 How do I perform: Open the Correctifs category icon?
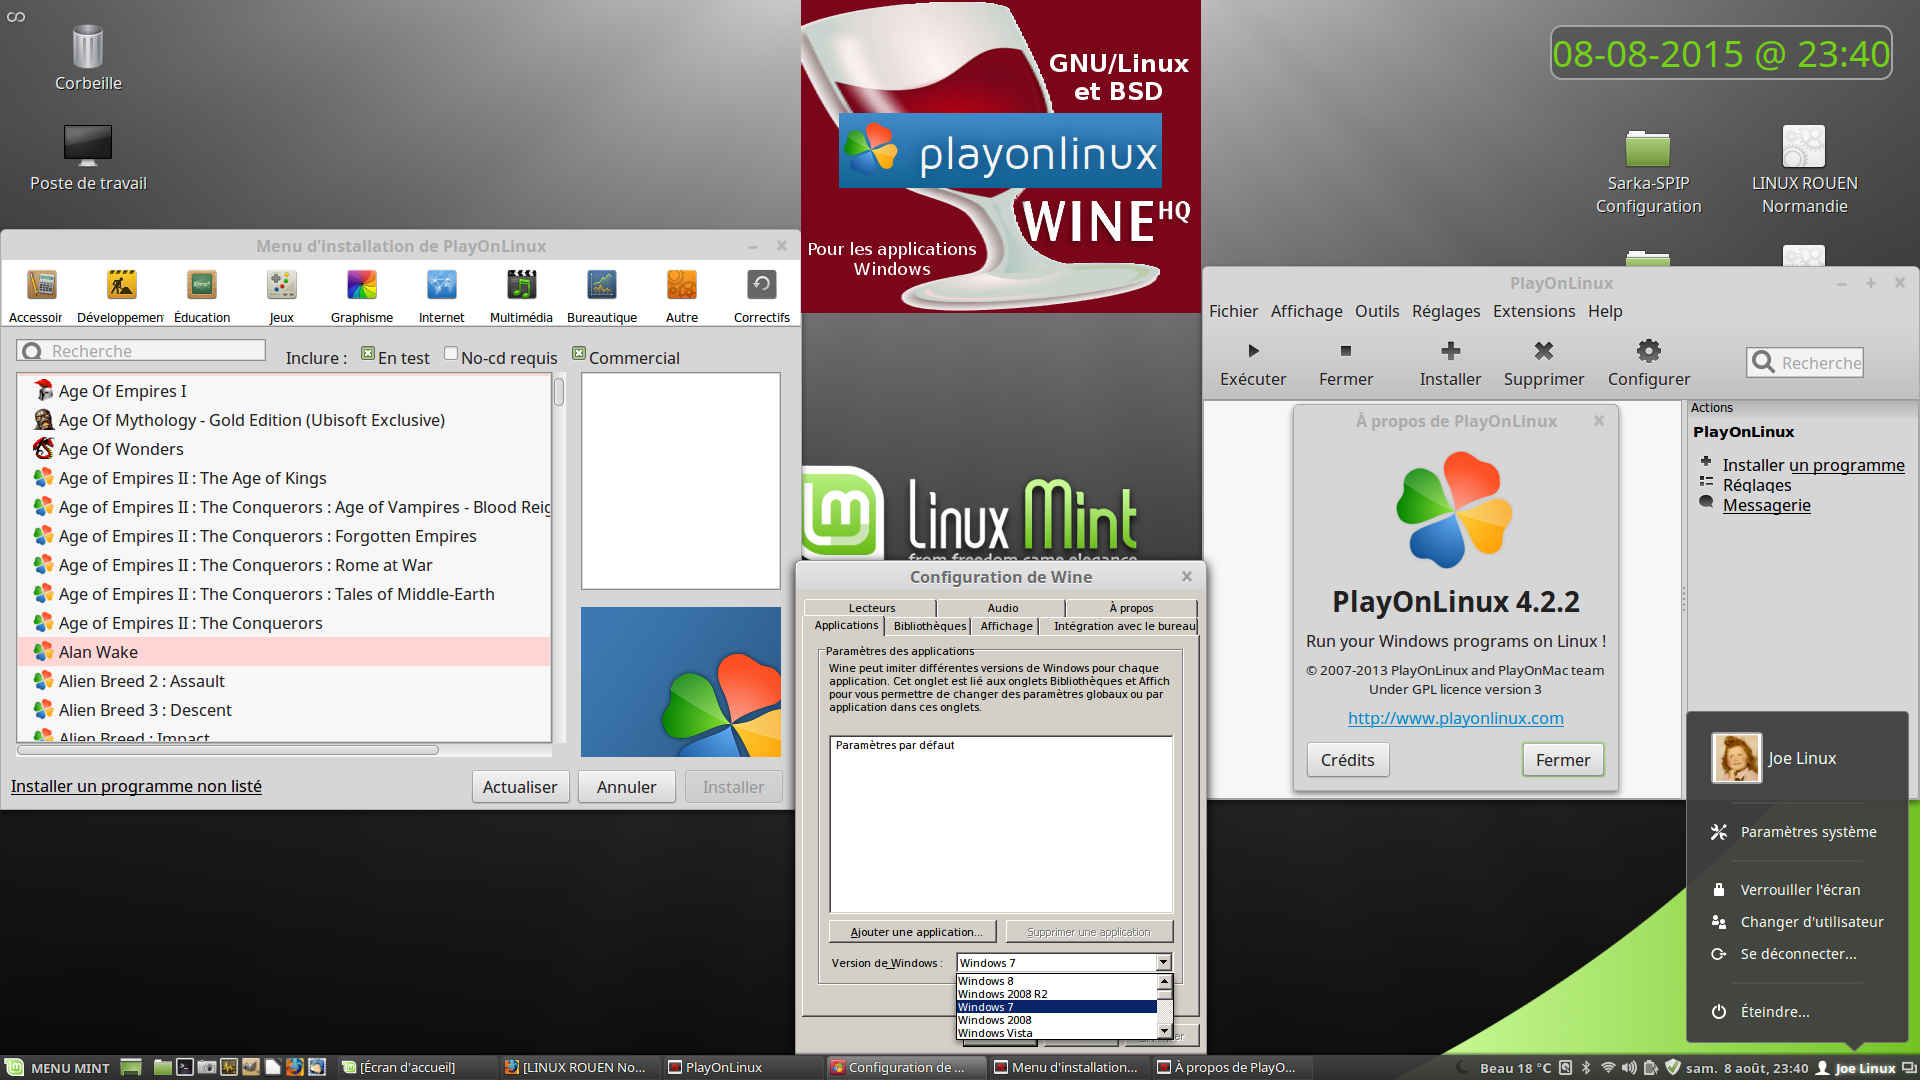click(762, 296)
